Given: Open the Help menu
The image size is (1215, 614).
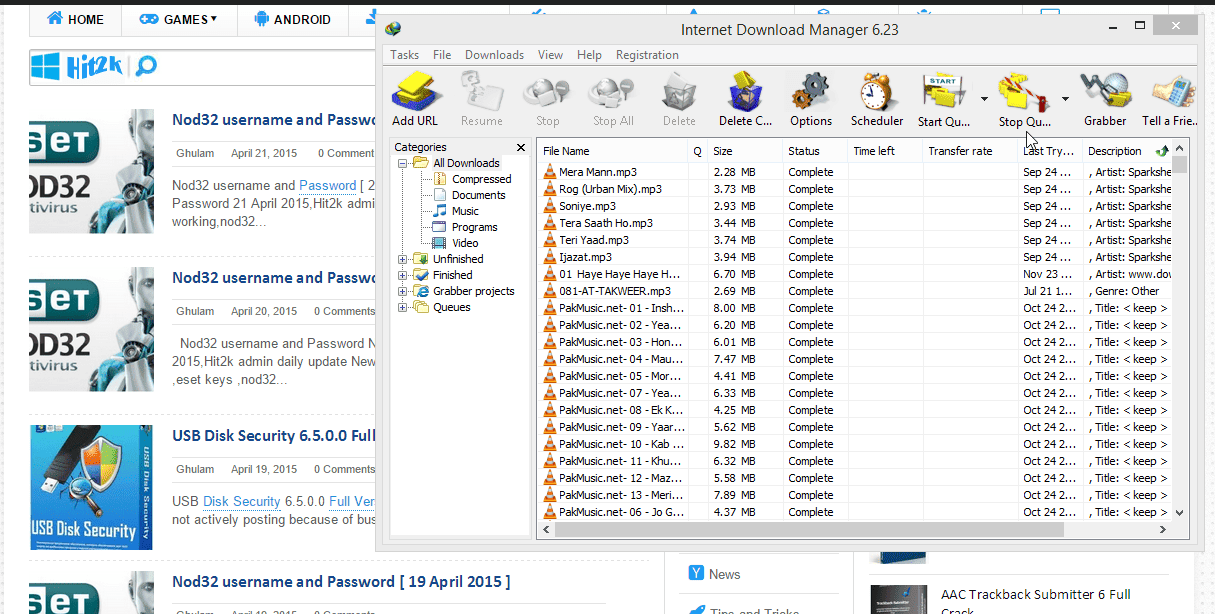Looking at the screenshot, I should tap(590, 55).
